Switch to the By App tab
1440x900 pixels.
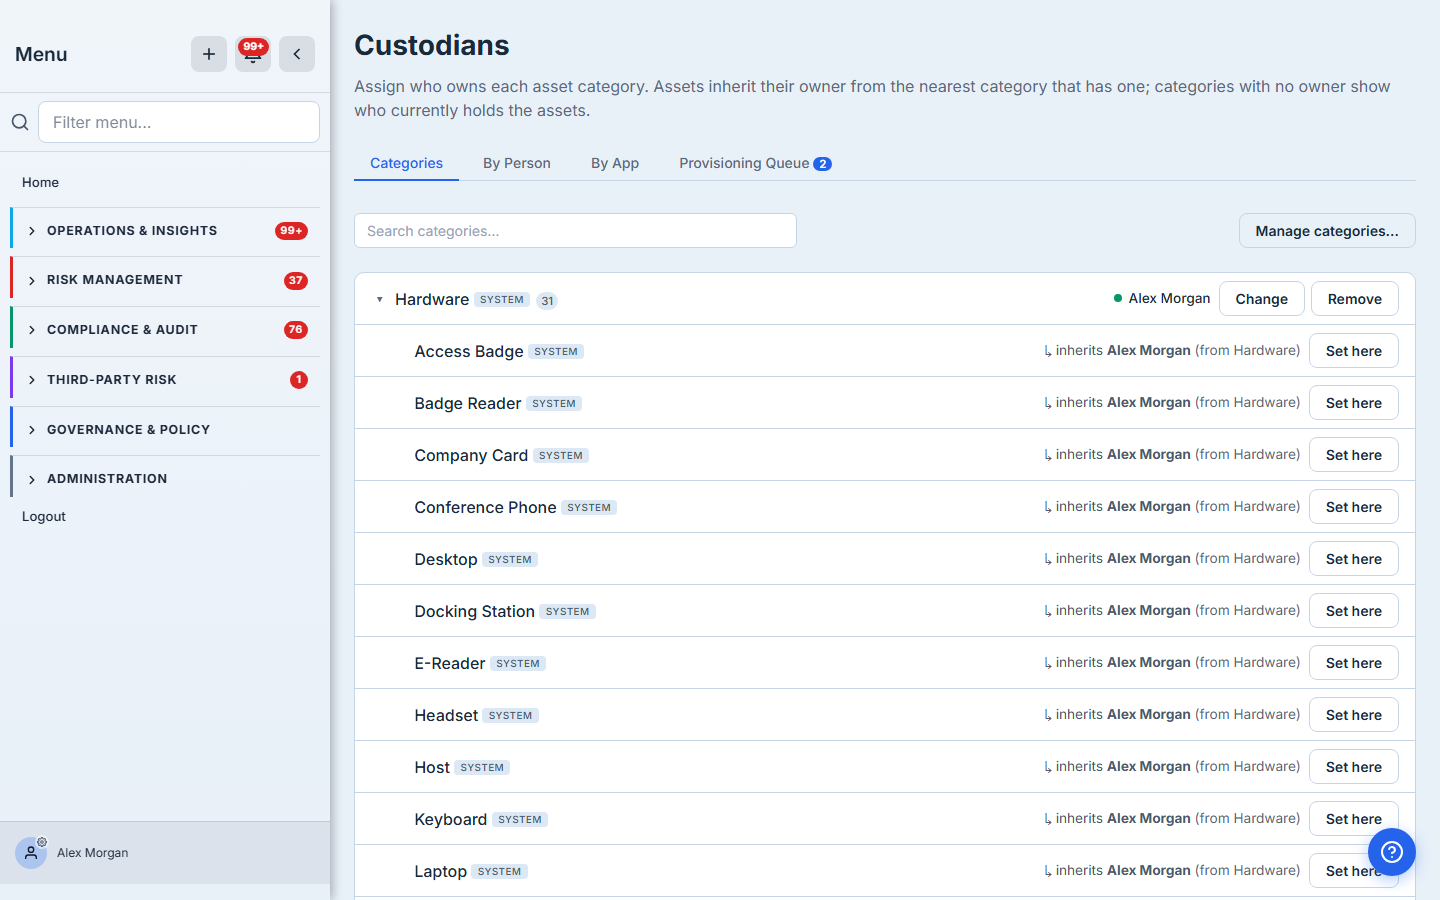tap(615, 163)
